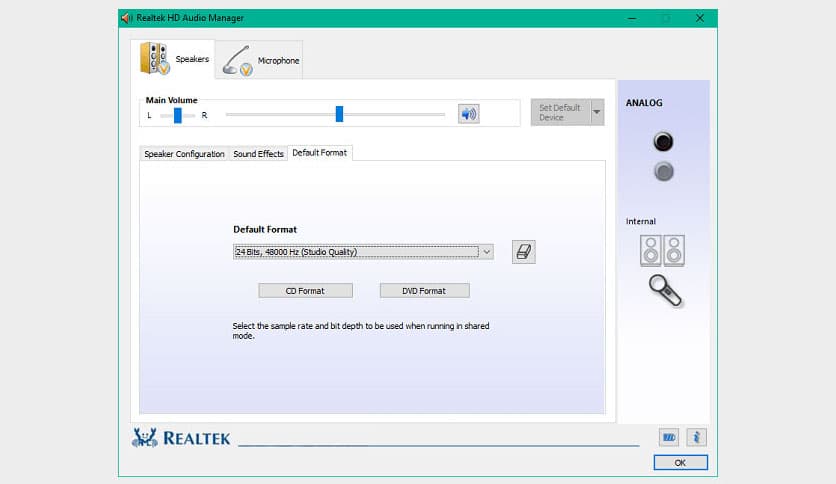Switch to the Microphone device tab

[260, 60]
